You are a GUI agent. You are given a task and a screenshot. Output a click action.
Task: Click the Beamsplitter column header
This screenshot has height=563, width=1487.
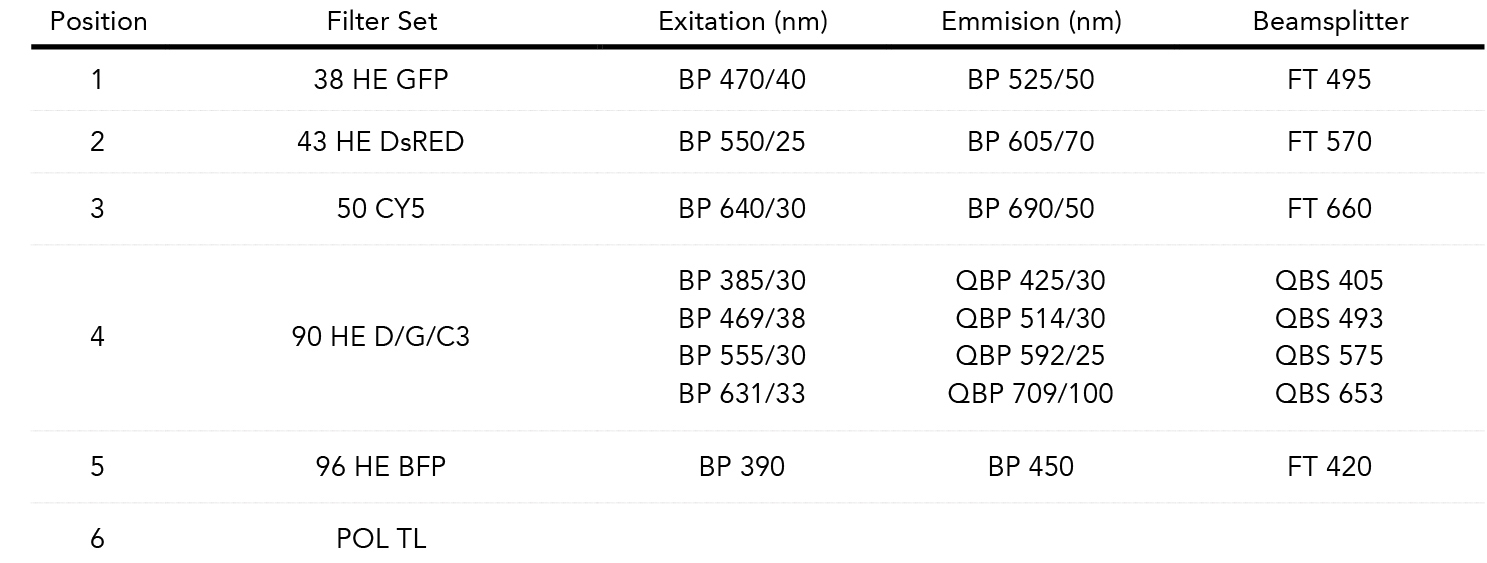point(1330,22)
